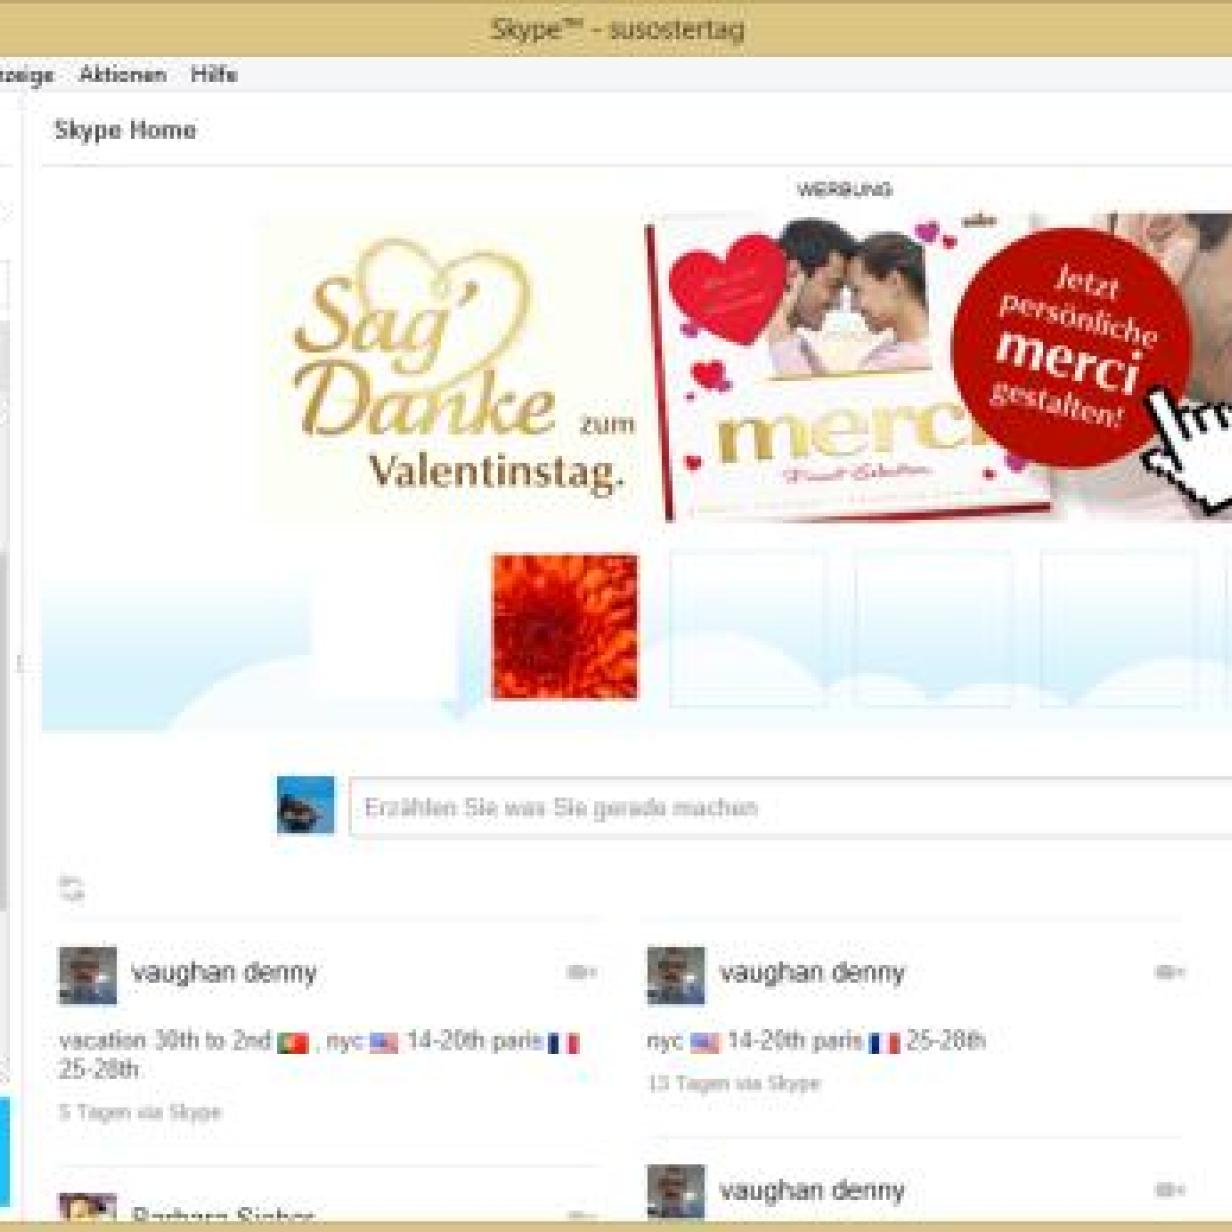Open vaughan denny's avatar in the vacation post
Screen dimensions: 1232x1232
[88, 975]
